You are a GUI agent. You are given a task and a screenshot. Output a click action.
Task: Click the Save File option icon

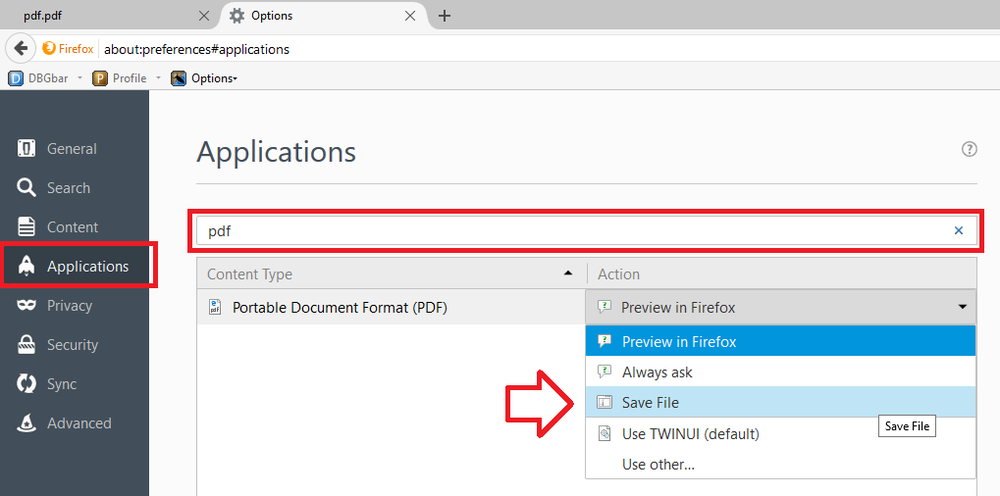pos(603,402)
